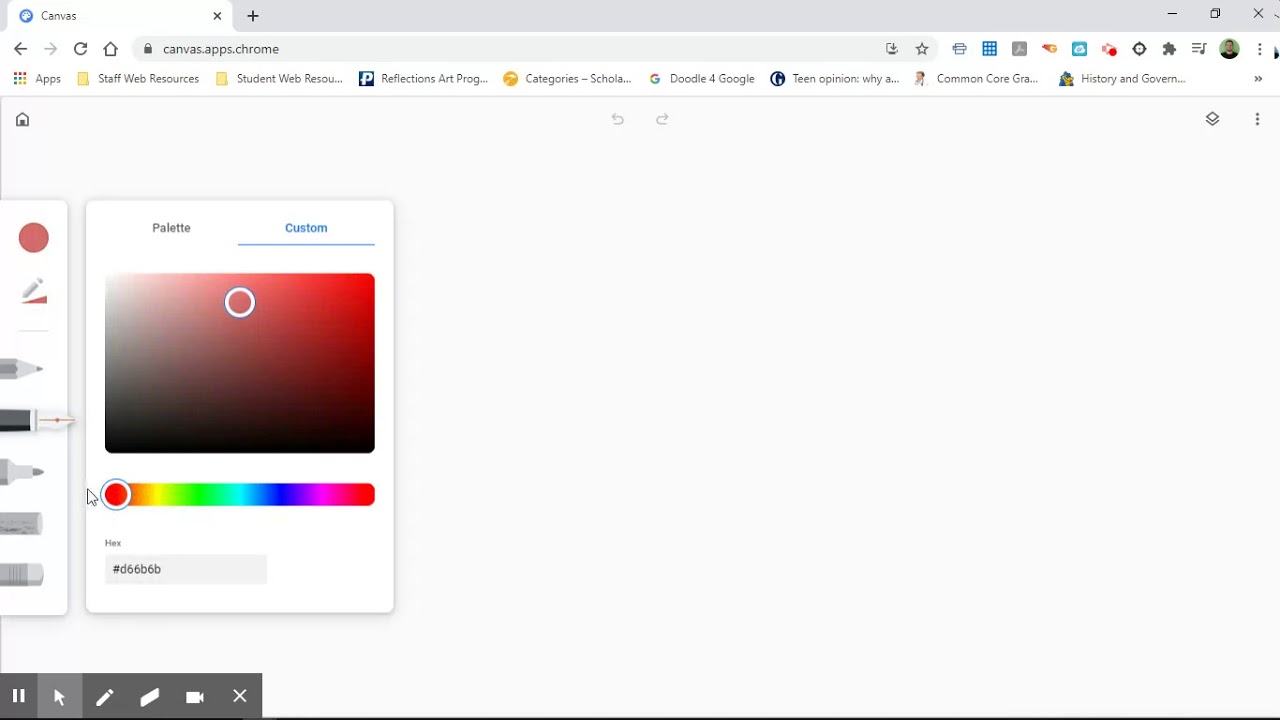Select the ink pen tool
Image resolution: width=1280 pixels, height=720 pixels.
pyautogui.click(x=35, y=421)
